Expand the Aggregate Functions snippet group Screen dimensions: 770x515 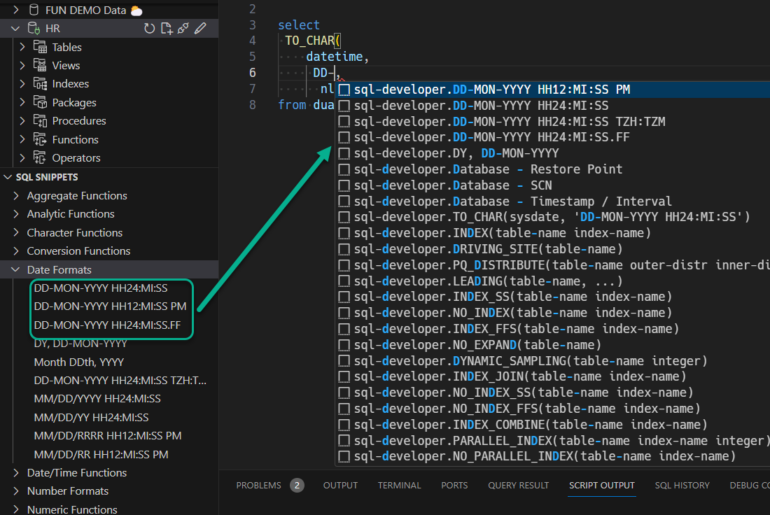(16, 196)
